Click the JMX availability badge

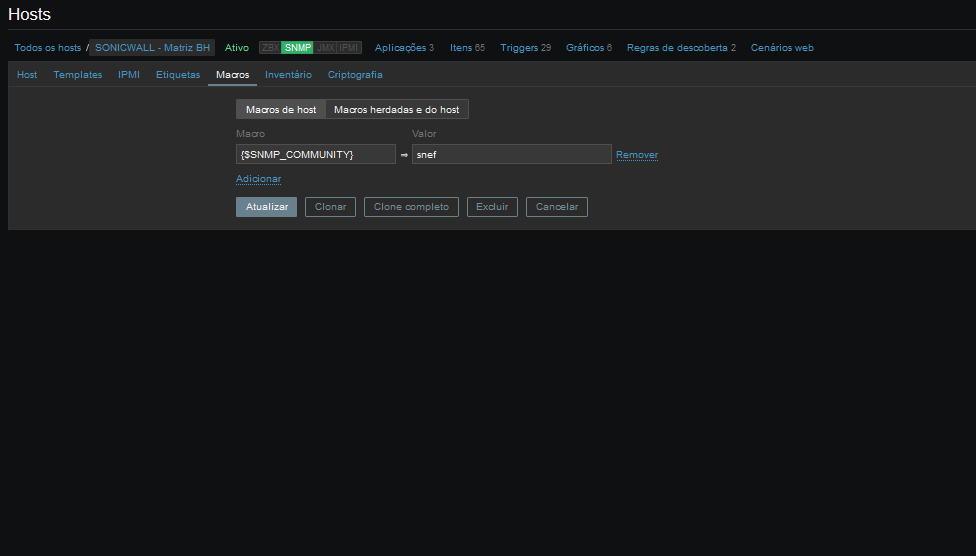pyautogui.click(x=325, y=48)
